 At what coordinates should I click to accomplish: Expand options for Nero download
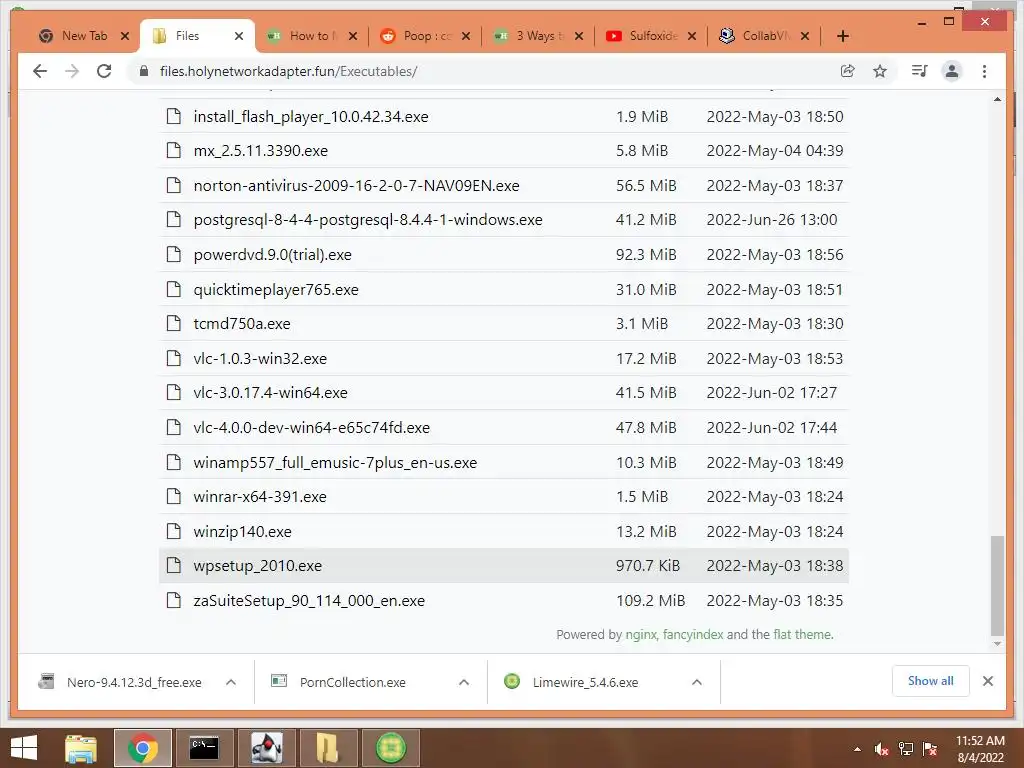coord(231,682)
